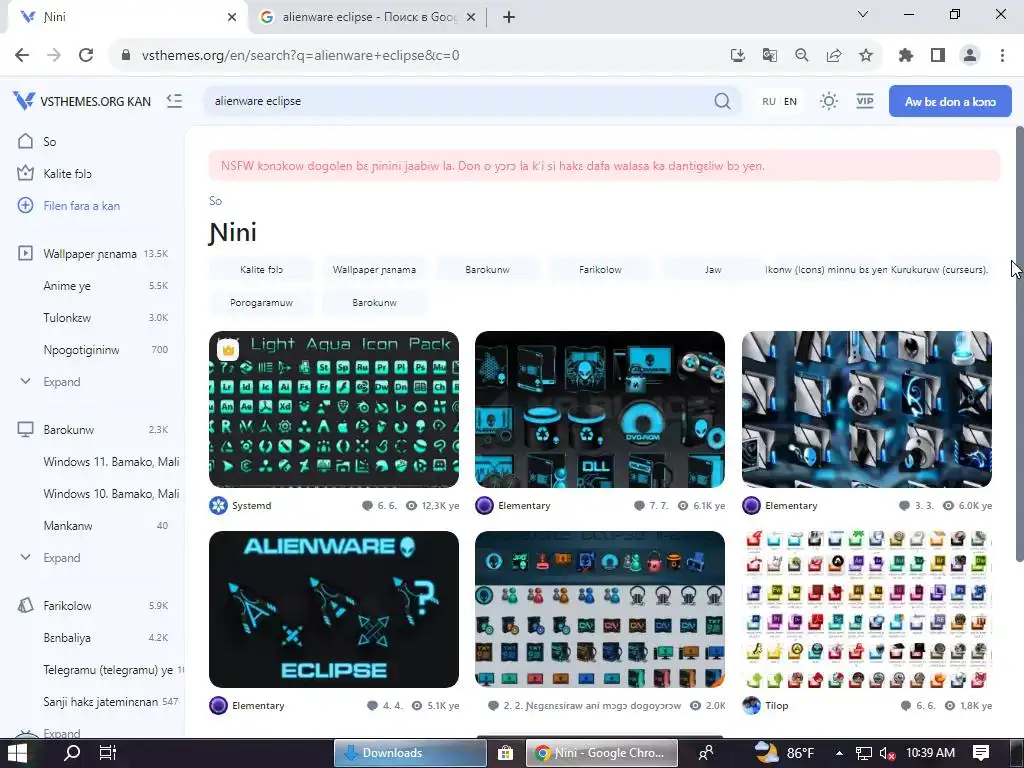
Task: Open the Windows Start menu
Action: point(17,753)
